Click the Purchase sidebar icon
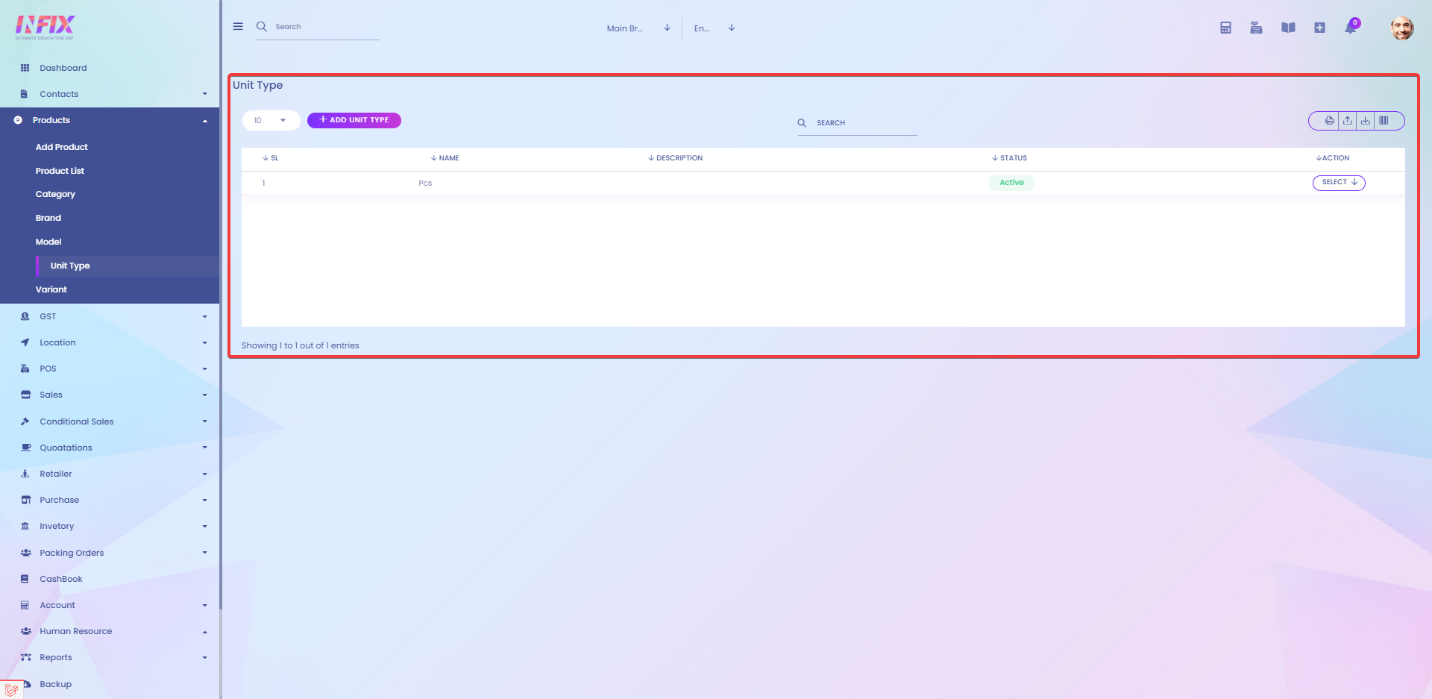Screen dimensions: 1432x699 click(25, 500)
